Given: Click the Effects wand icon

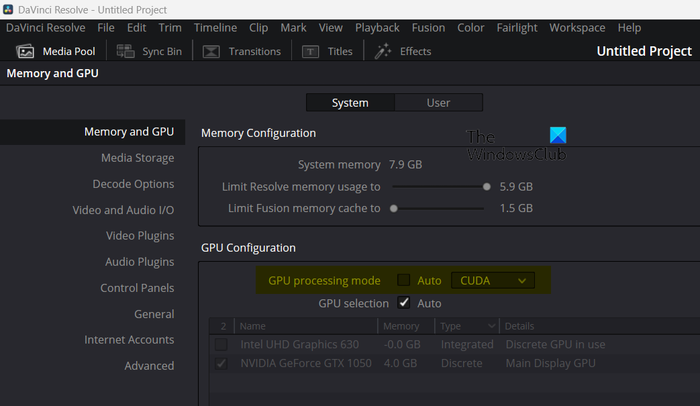Looking at the screenshot, I should tap(383, 51).
